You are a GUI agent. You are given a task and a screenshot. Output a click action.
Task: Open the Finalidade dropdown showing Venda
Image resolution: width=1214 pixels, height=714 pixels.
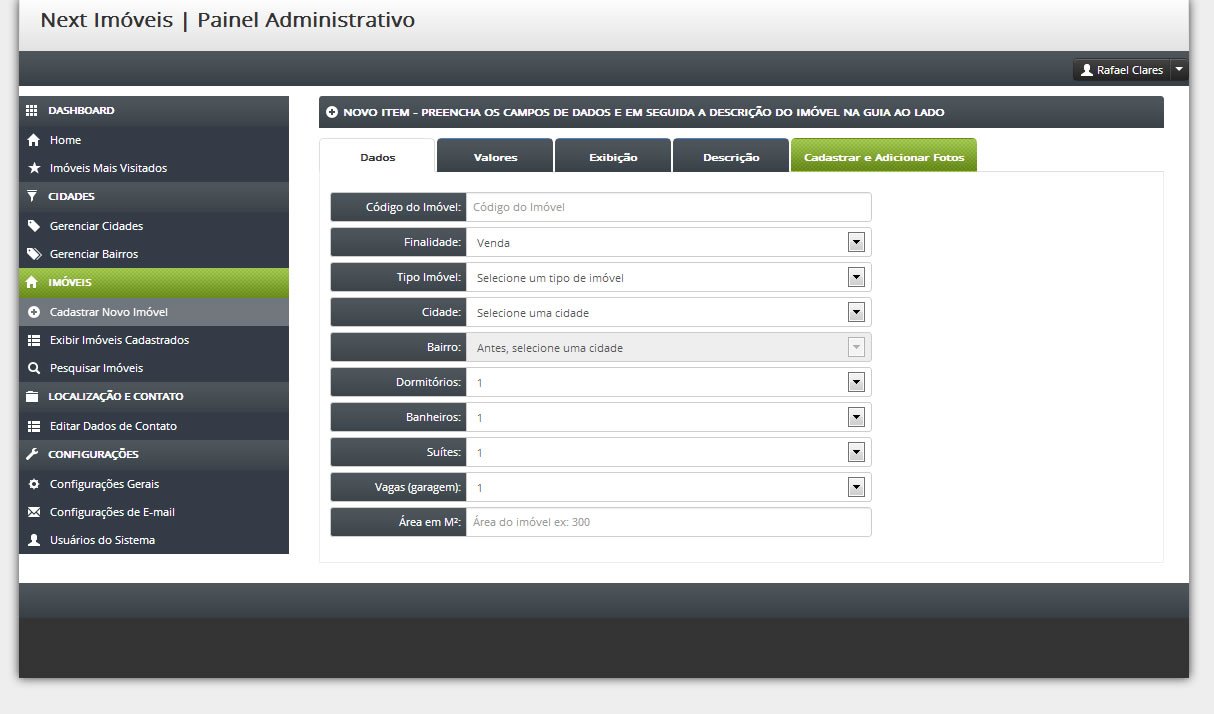coord(668,242)
